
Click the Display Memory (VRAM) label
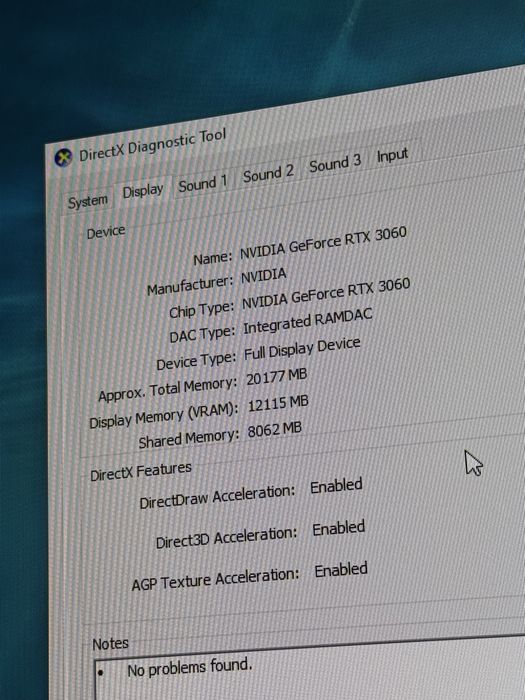(163, 416)
